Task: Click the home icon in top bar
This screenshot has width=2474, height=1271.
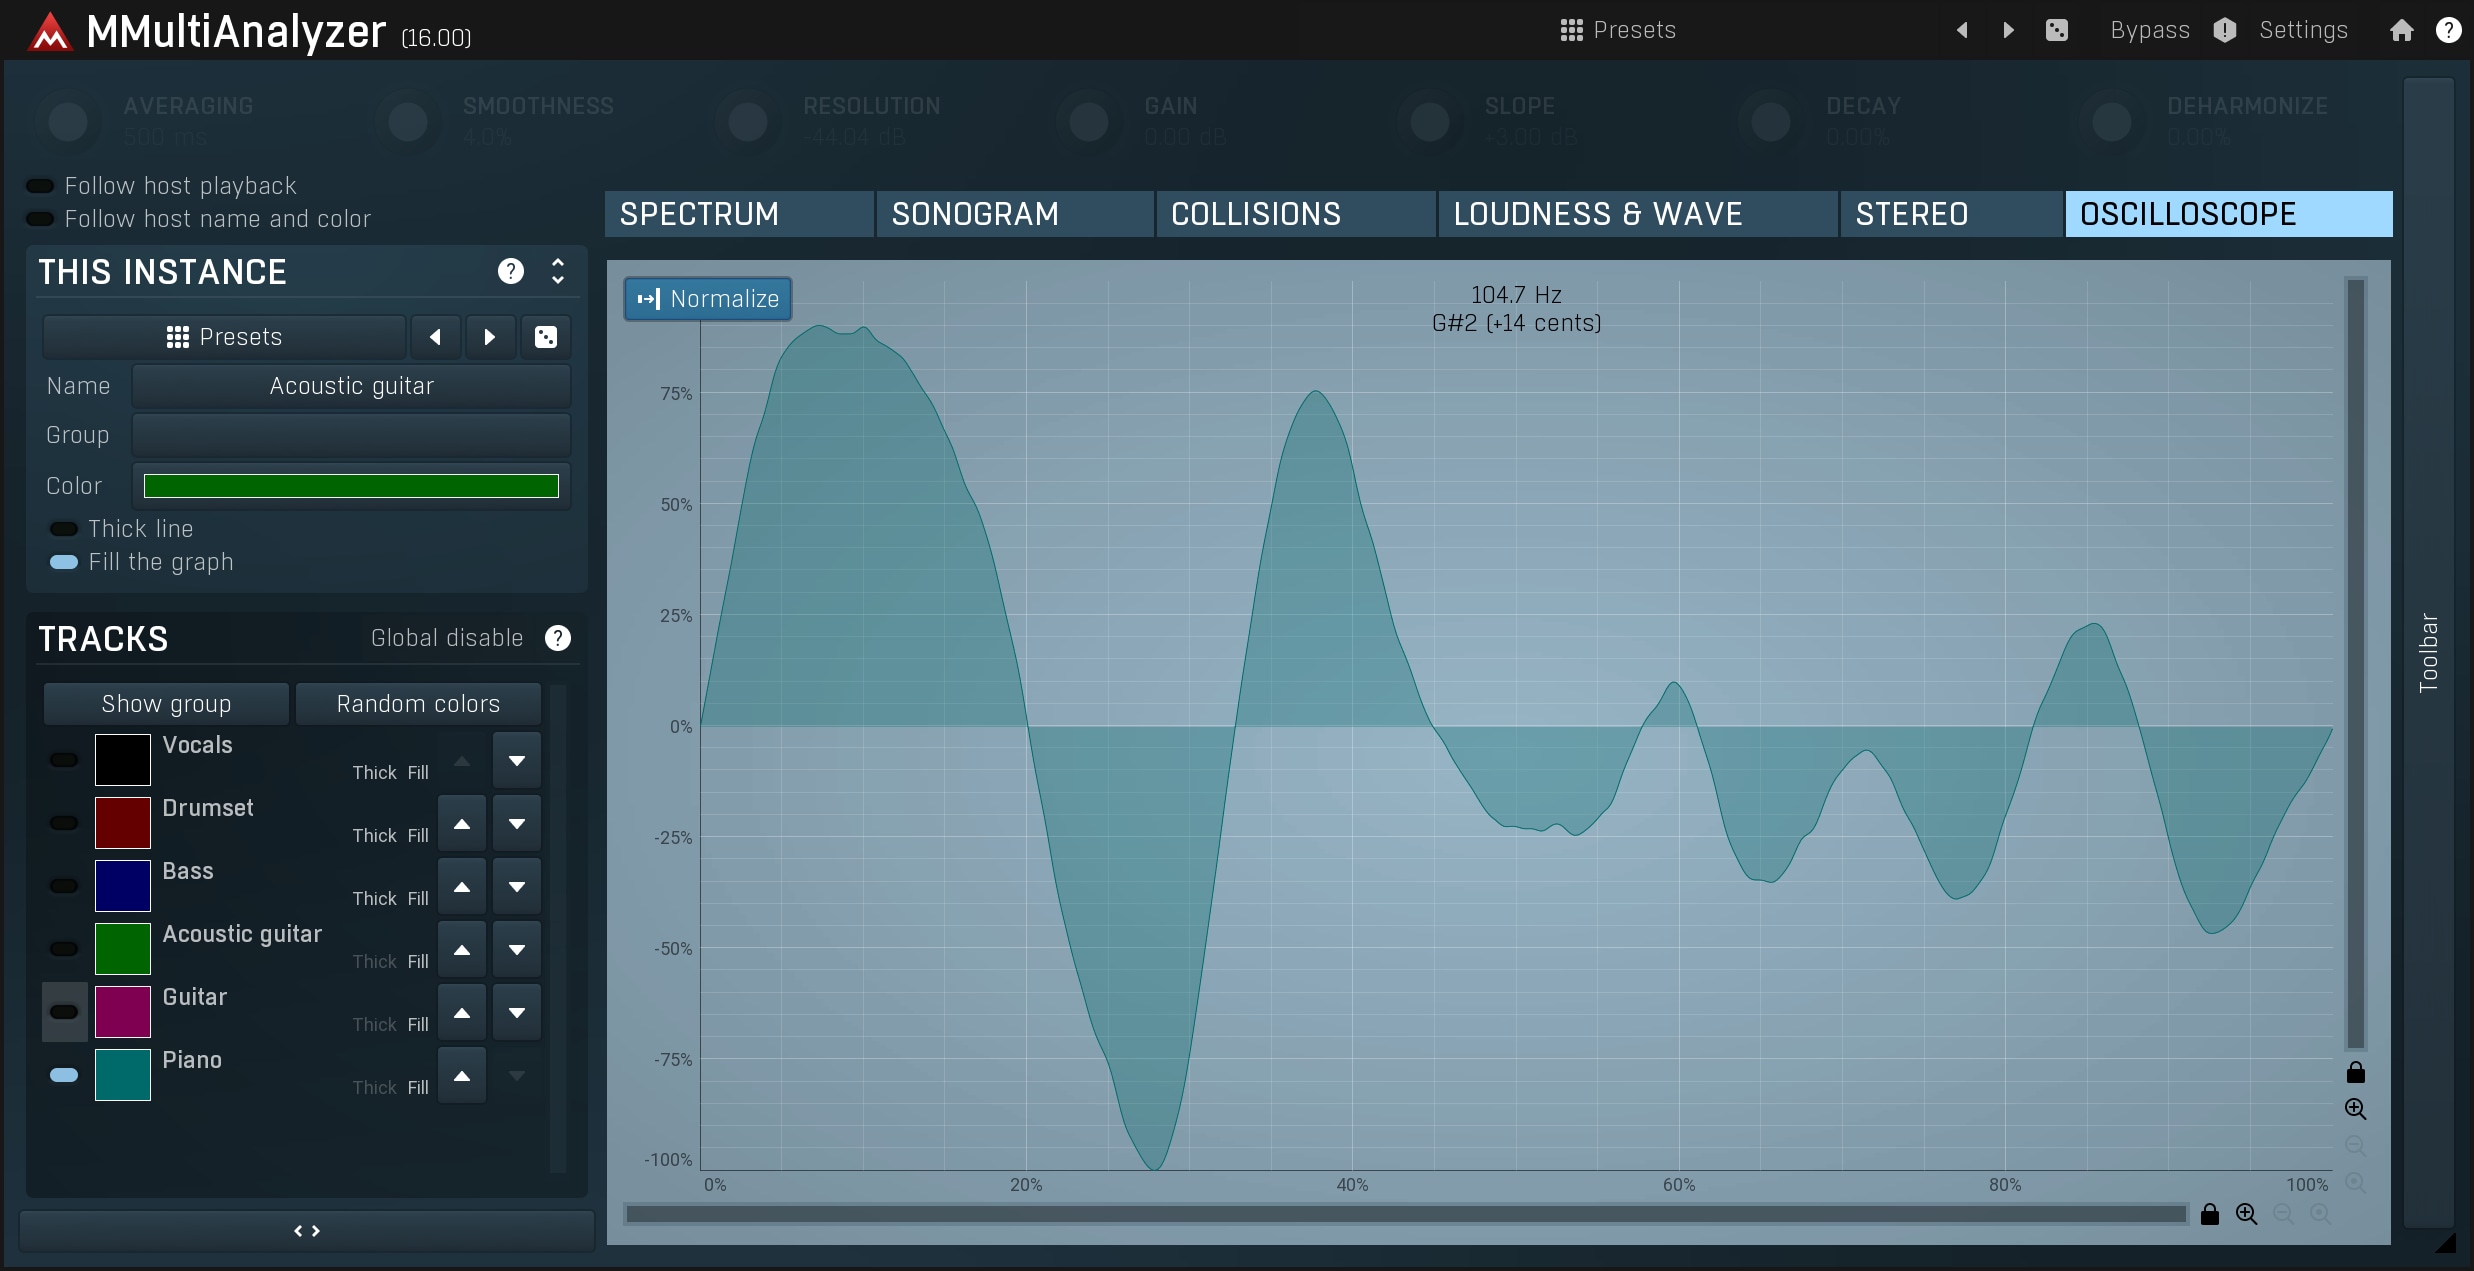Action: pos(2401,30)
